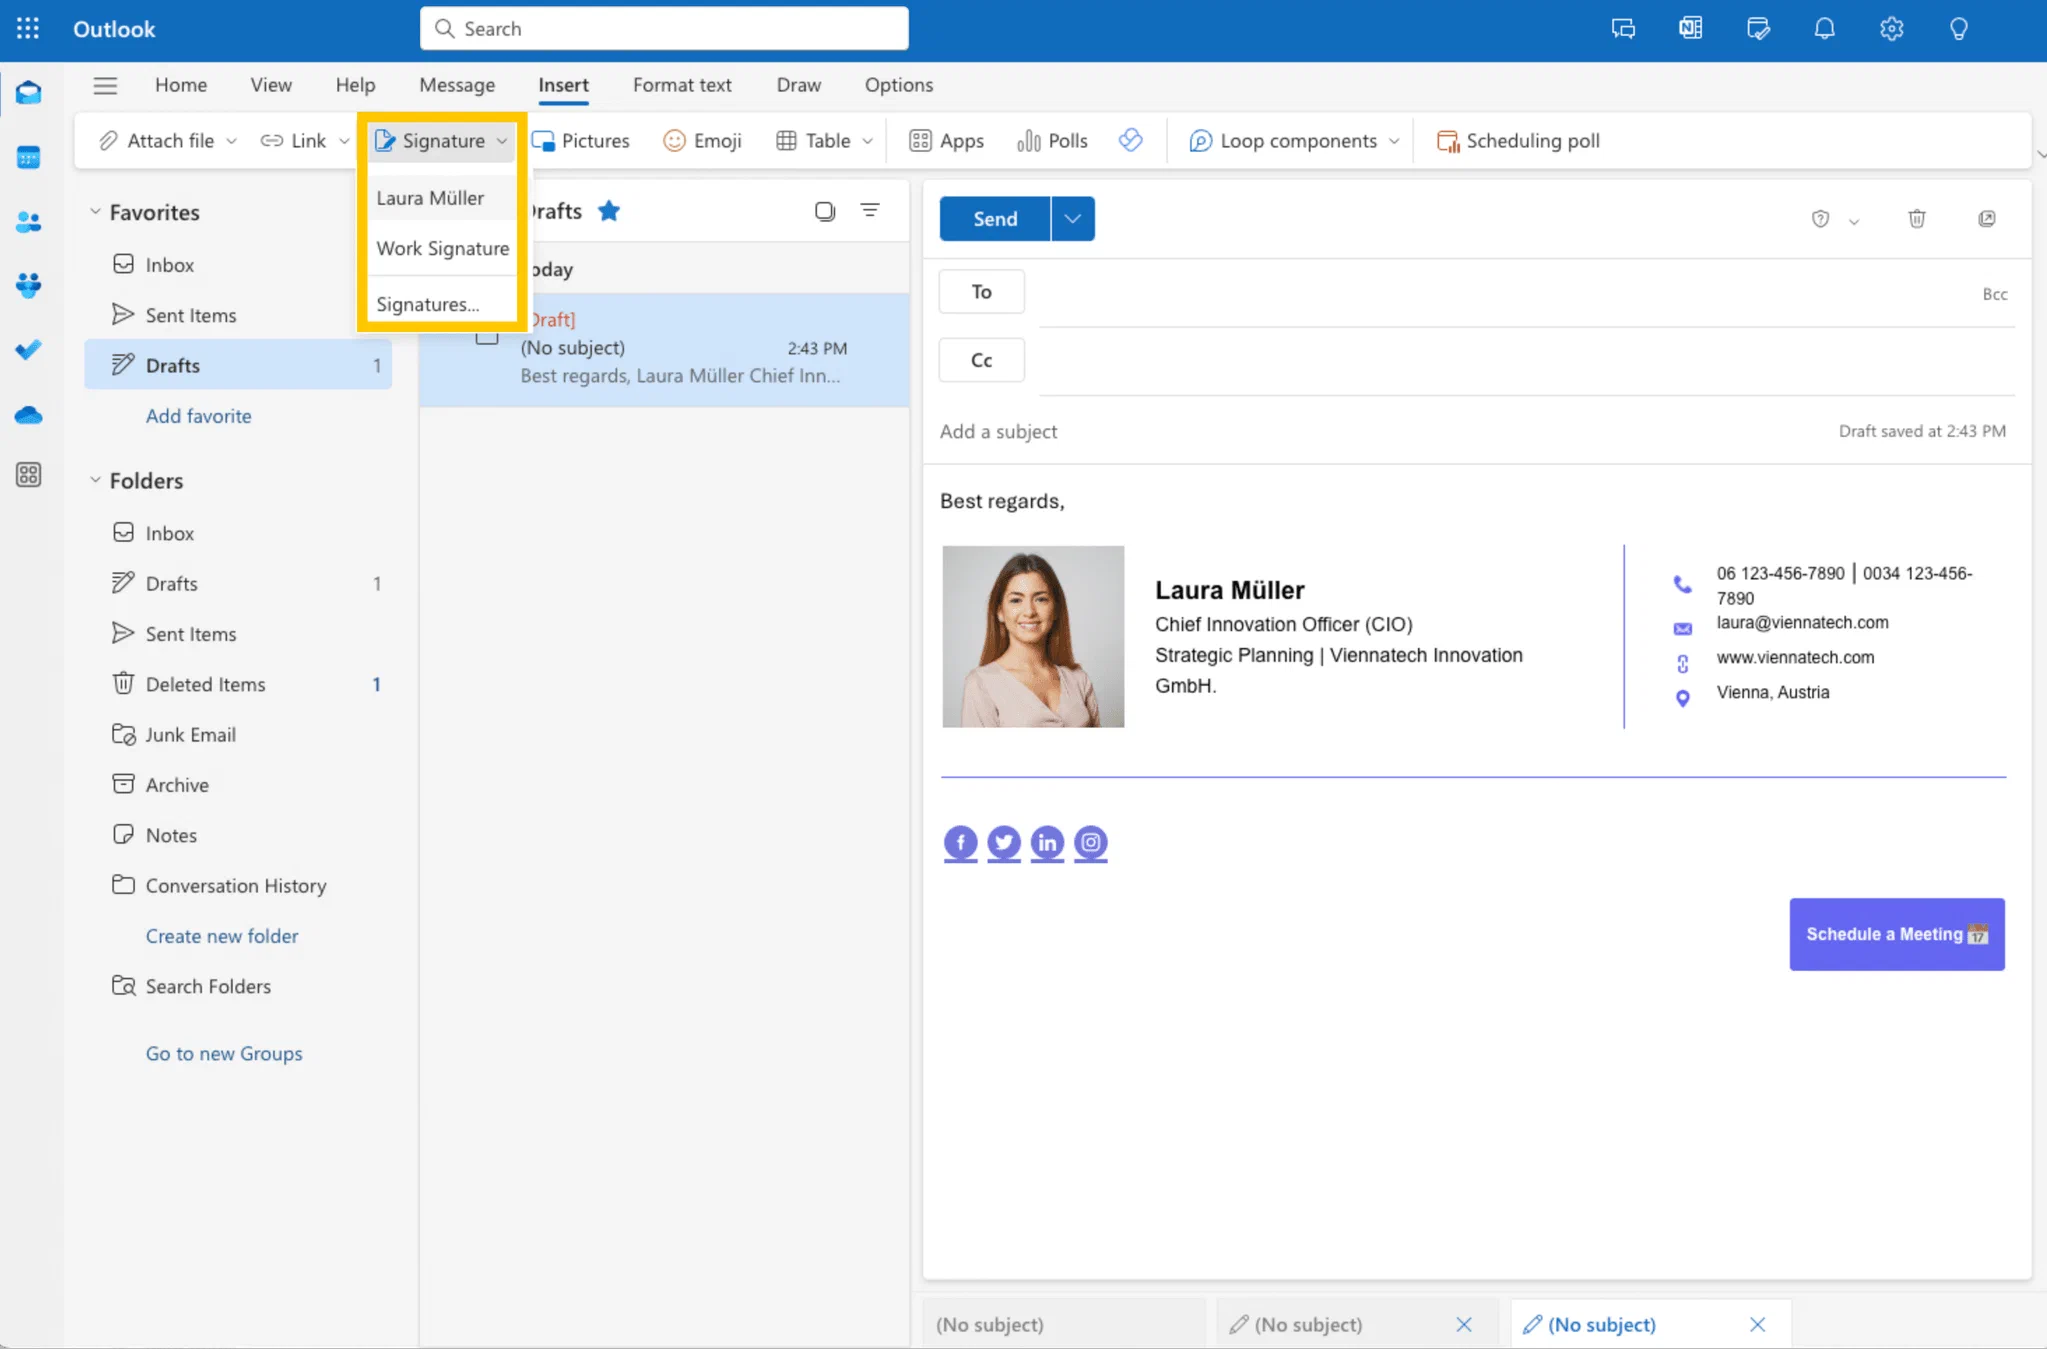Open the app launcher grid
The width and height of the screenshot is (2047, 1349).
coord(28,29)
